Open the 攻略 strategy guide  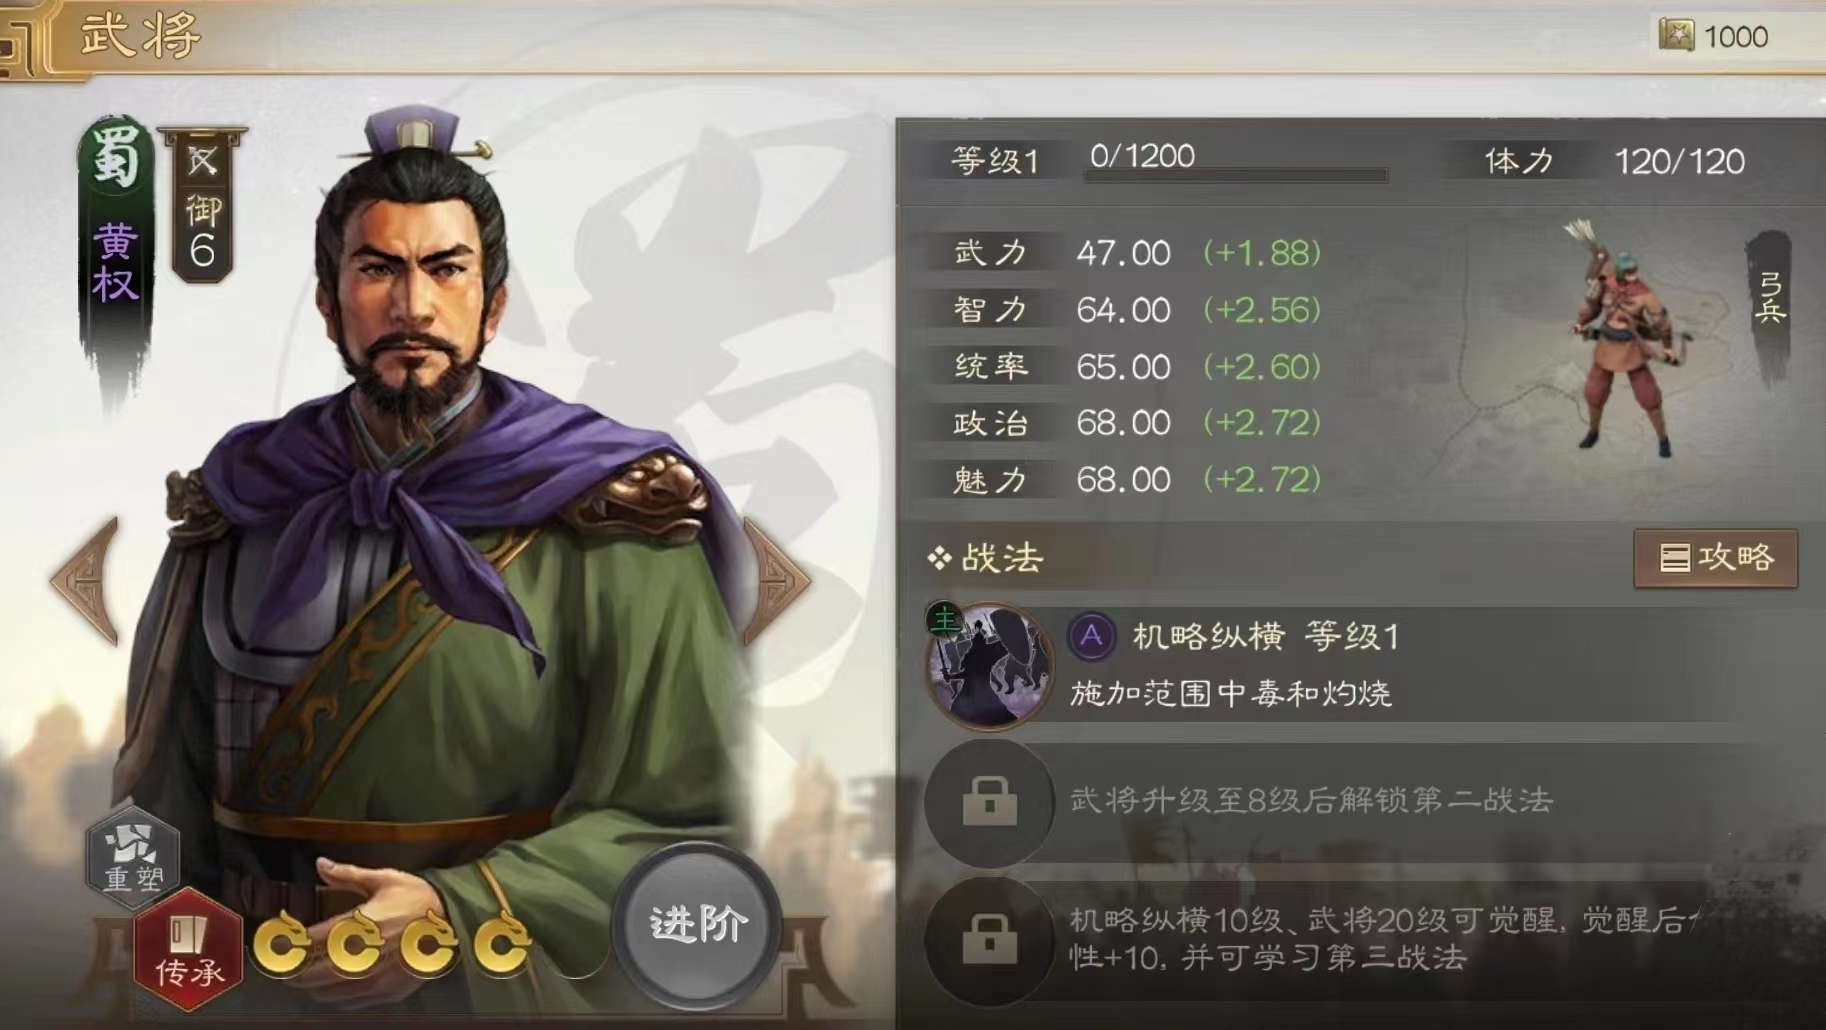(1715, 558)
